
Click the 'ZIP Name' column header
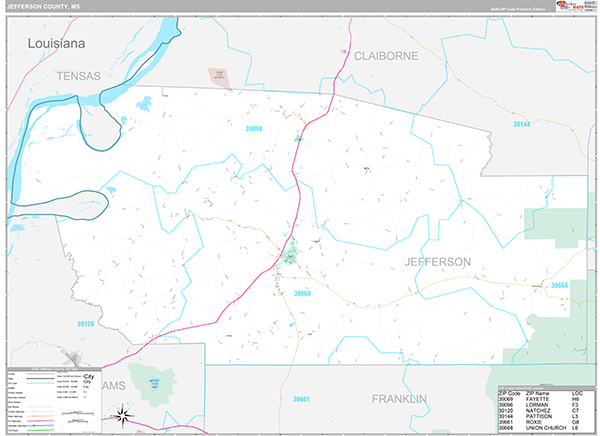pyautogui.click(x=538, y=393)
